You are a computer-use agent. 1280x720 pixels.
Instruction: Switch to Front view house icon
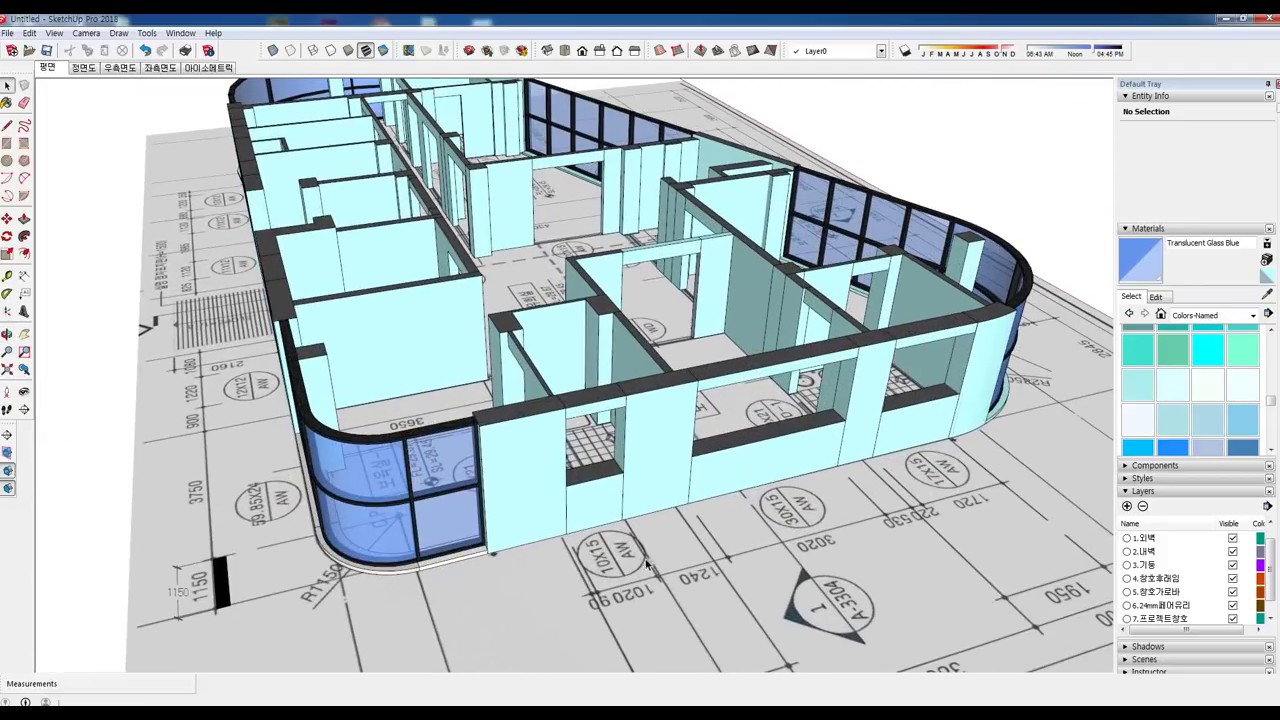pos(582,50)
